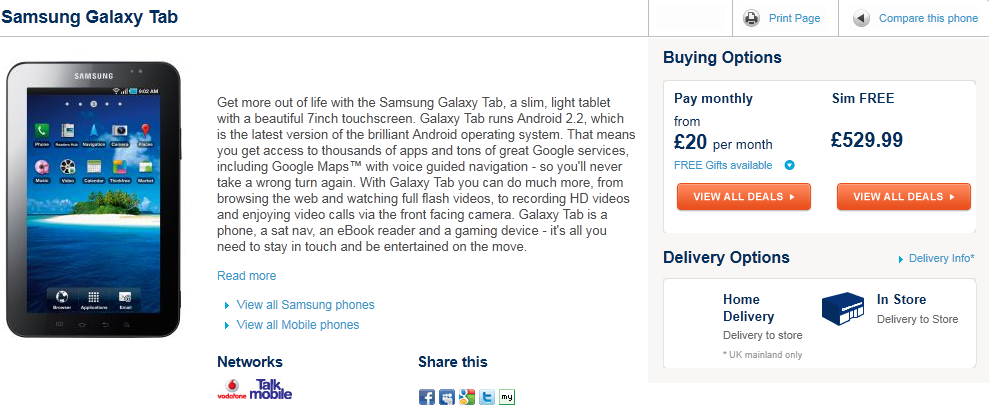Share on Google icon
Viewport: 989px width, 415px height.
(x=467, y=397)
